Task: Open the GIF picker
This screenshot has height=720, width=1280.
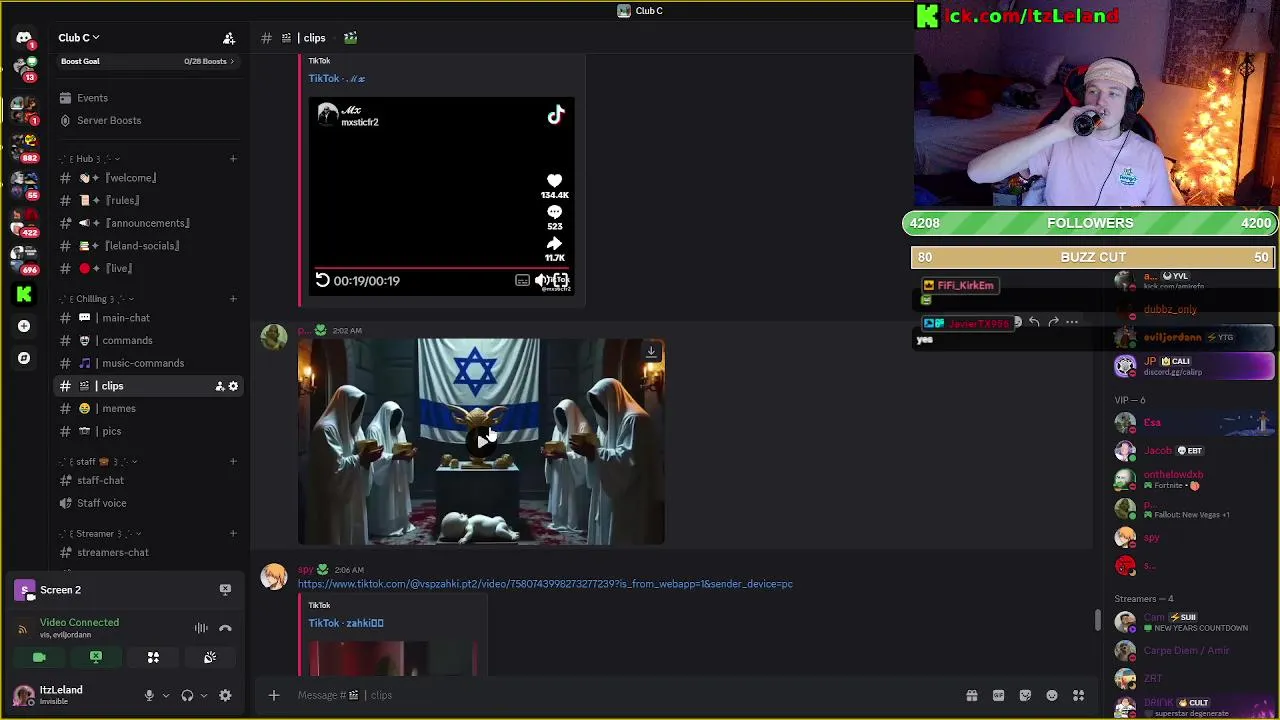Action: 998,696
